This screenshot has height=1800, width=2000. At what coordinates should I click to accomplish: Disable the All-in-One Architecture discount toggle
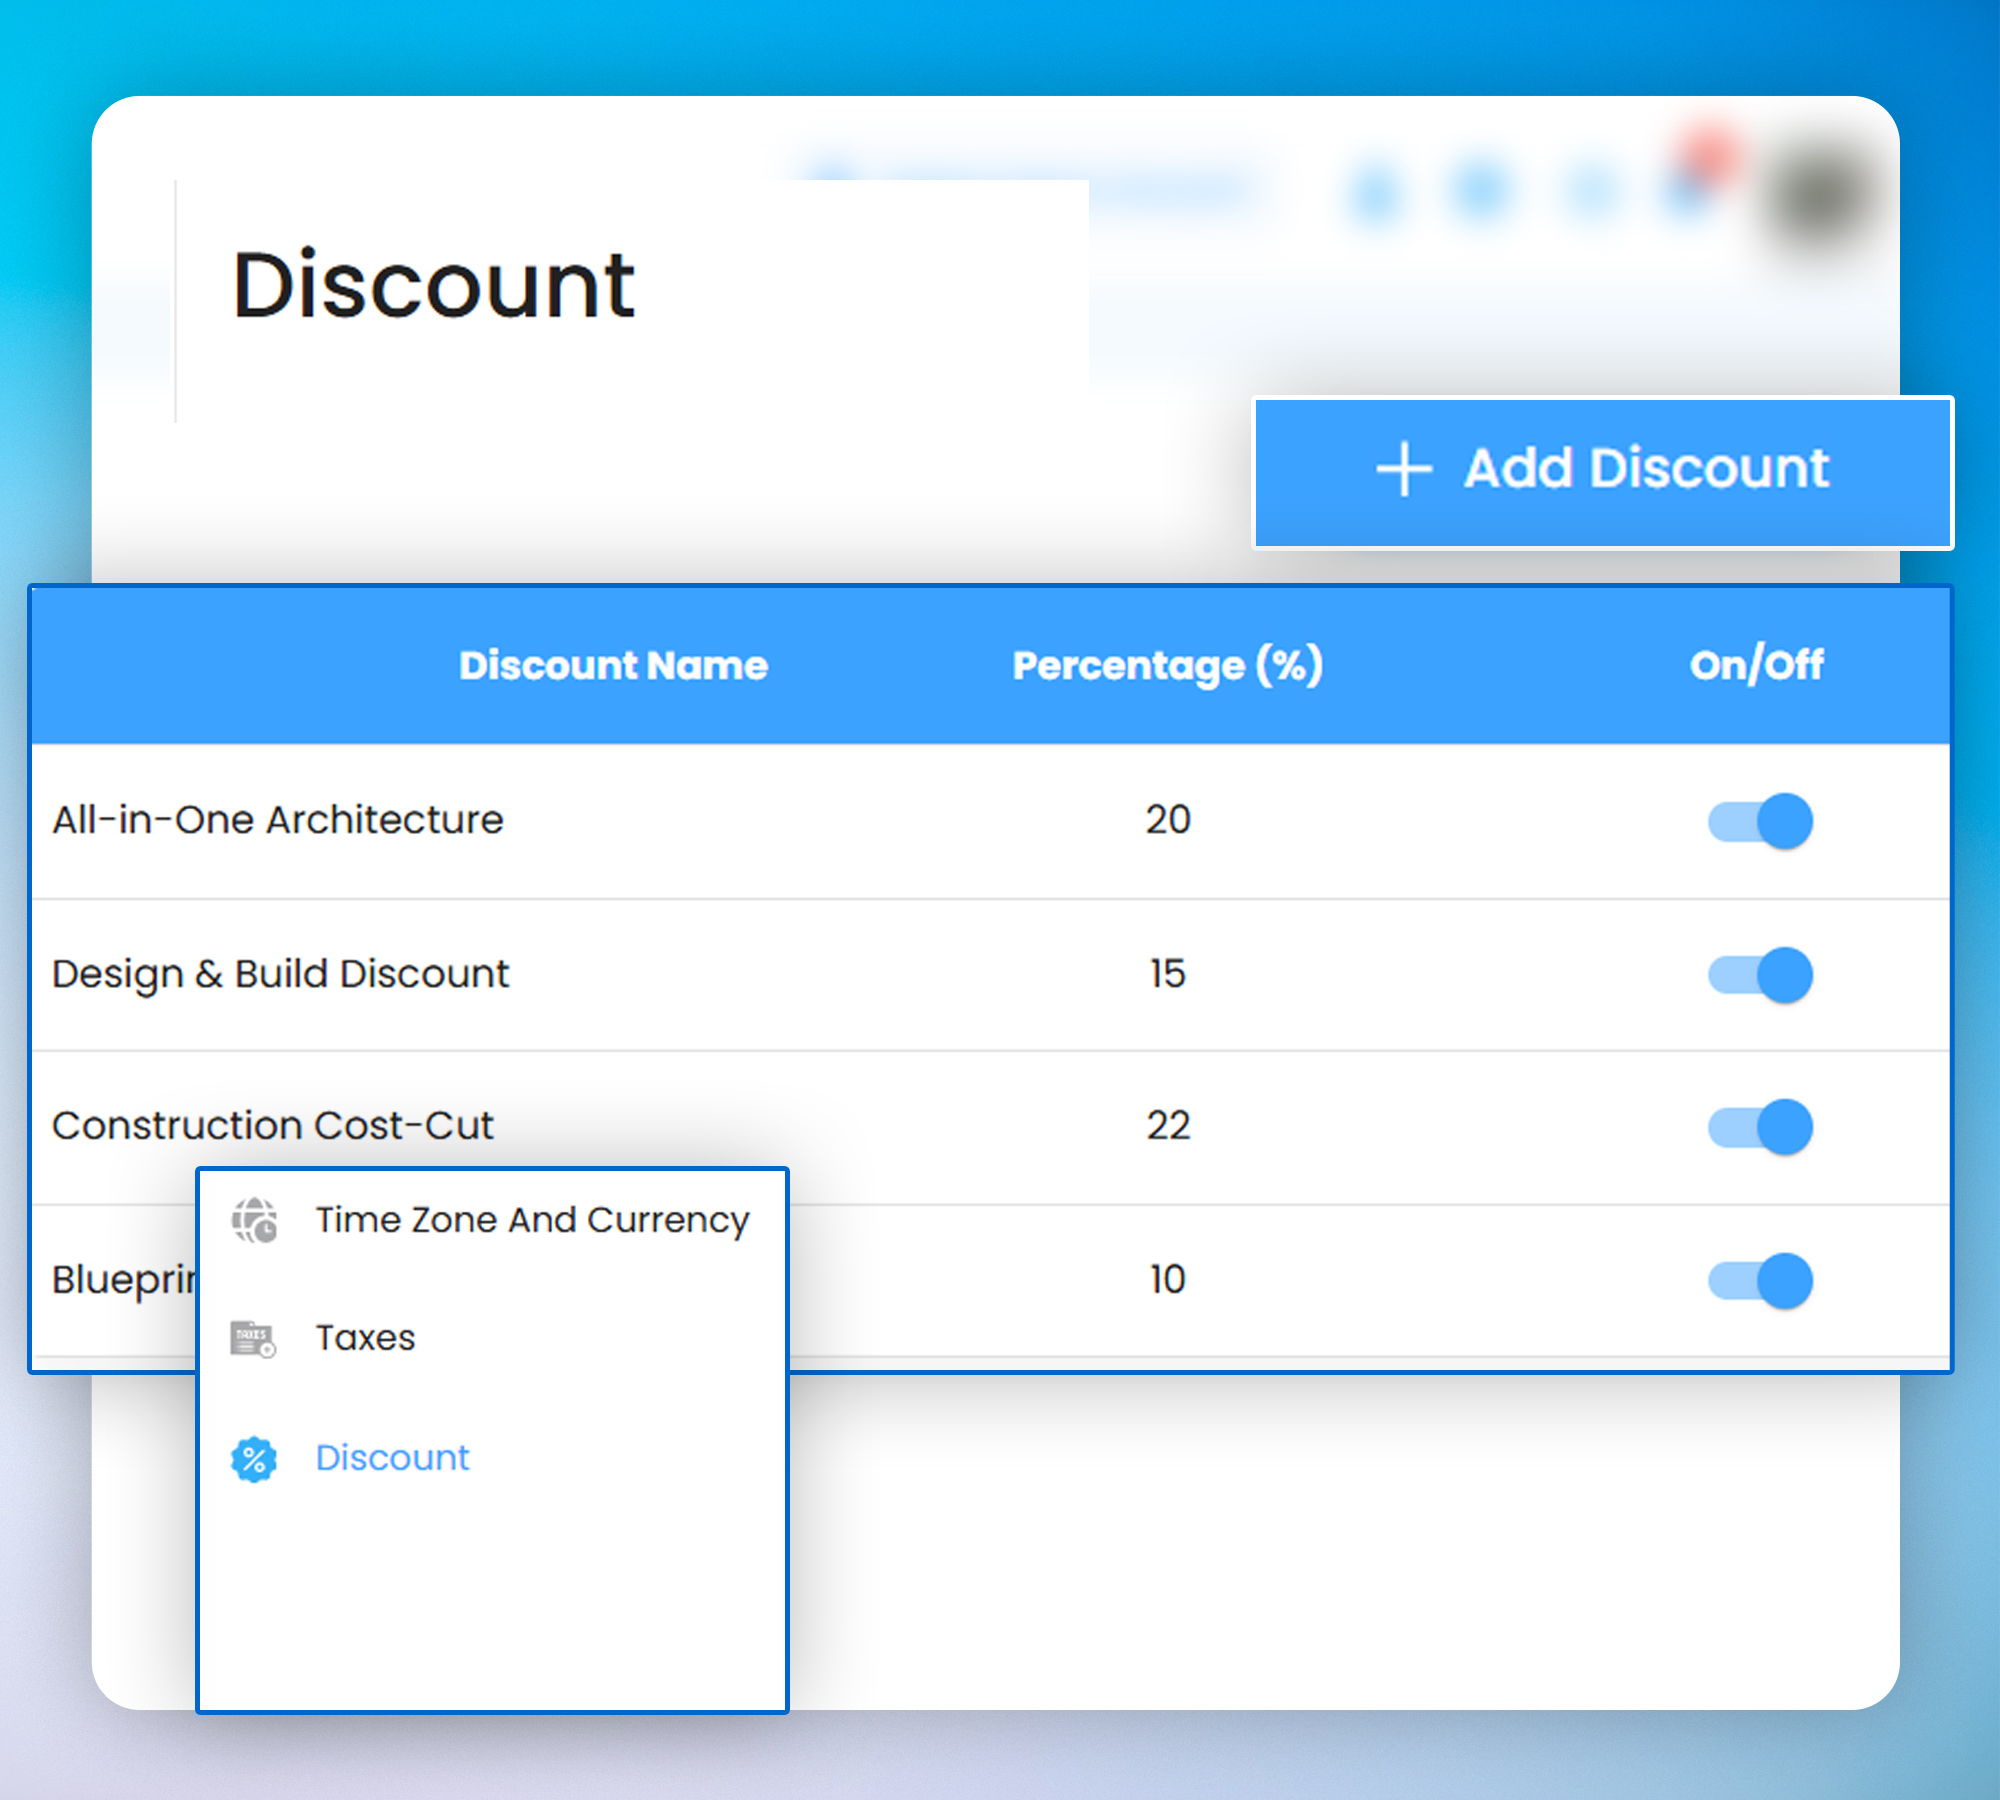(x=1761, y=821)
